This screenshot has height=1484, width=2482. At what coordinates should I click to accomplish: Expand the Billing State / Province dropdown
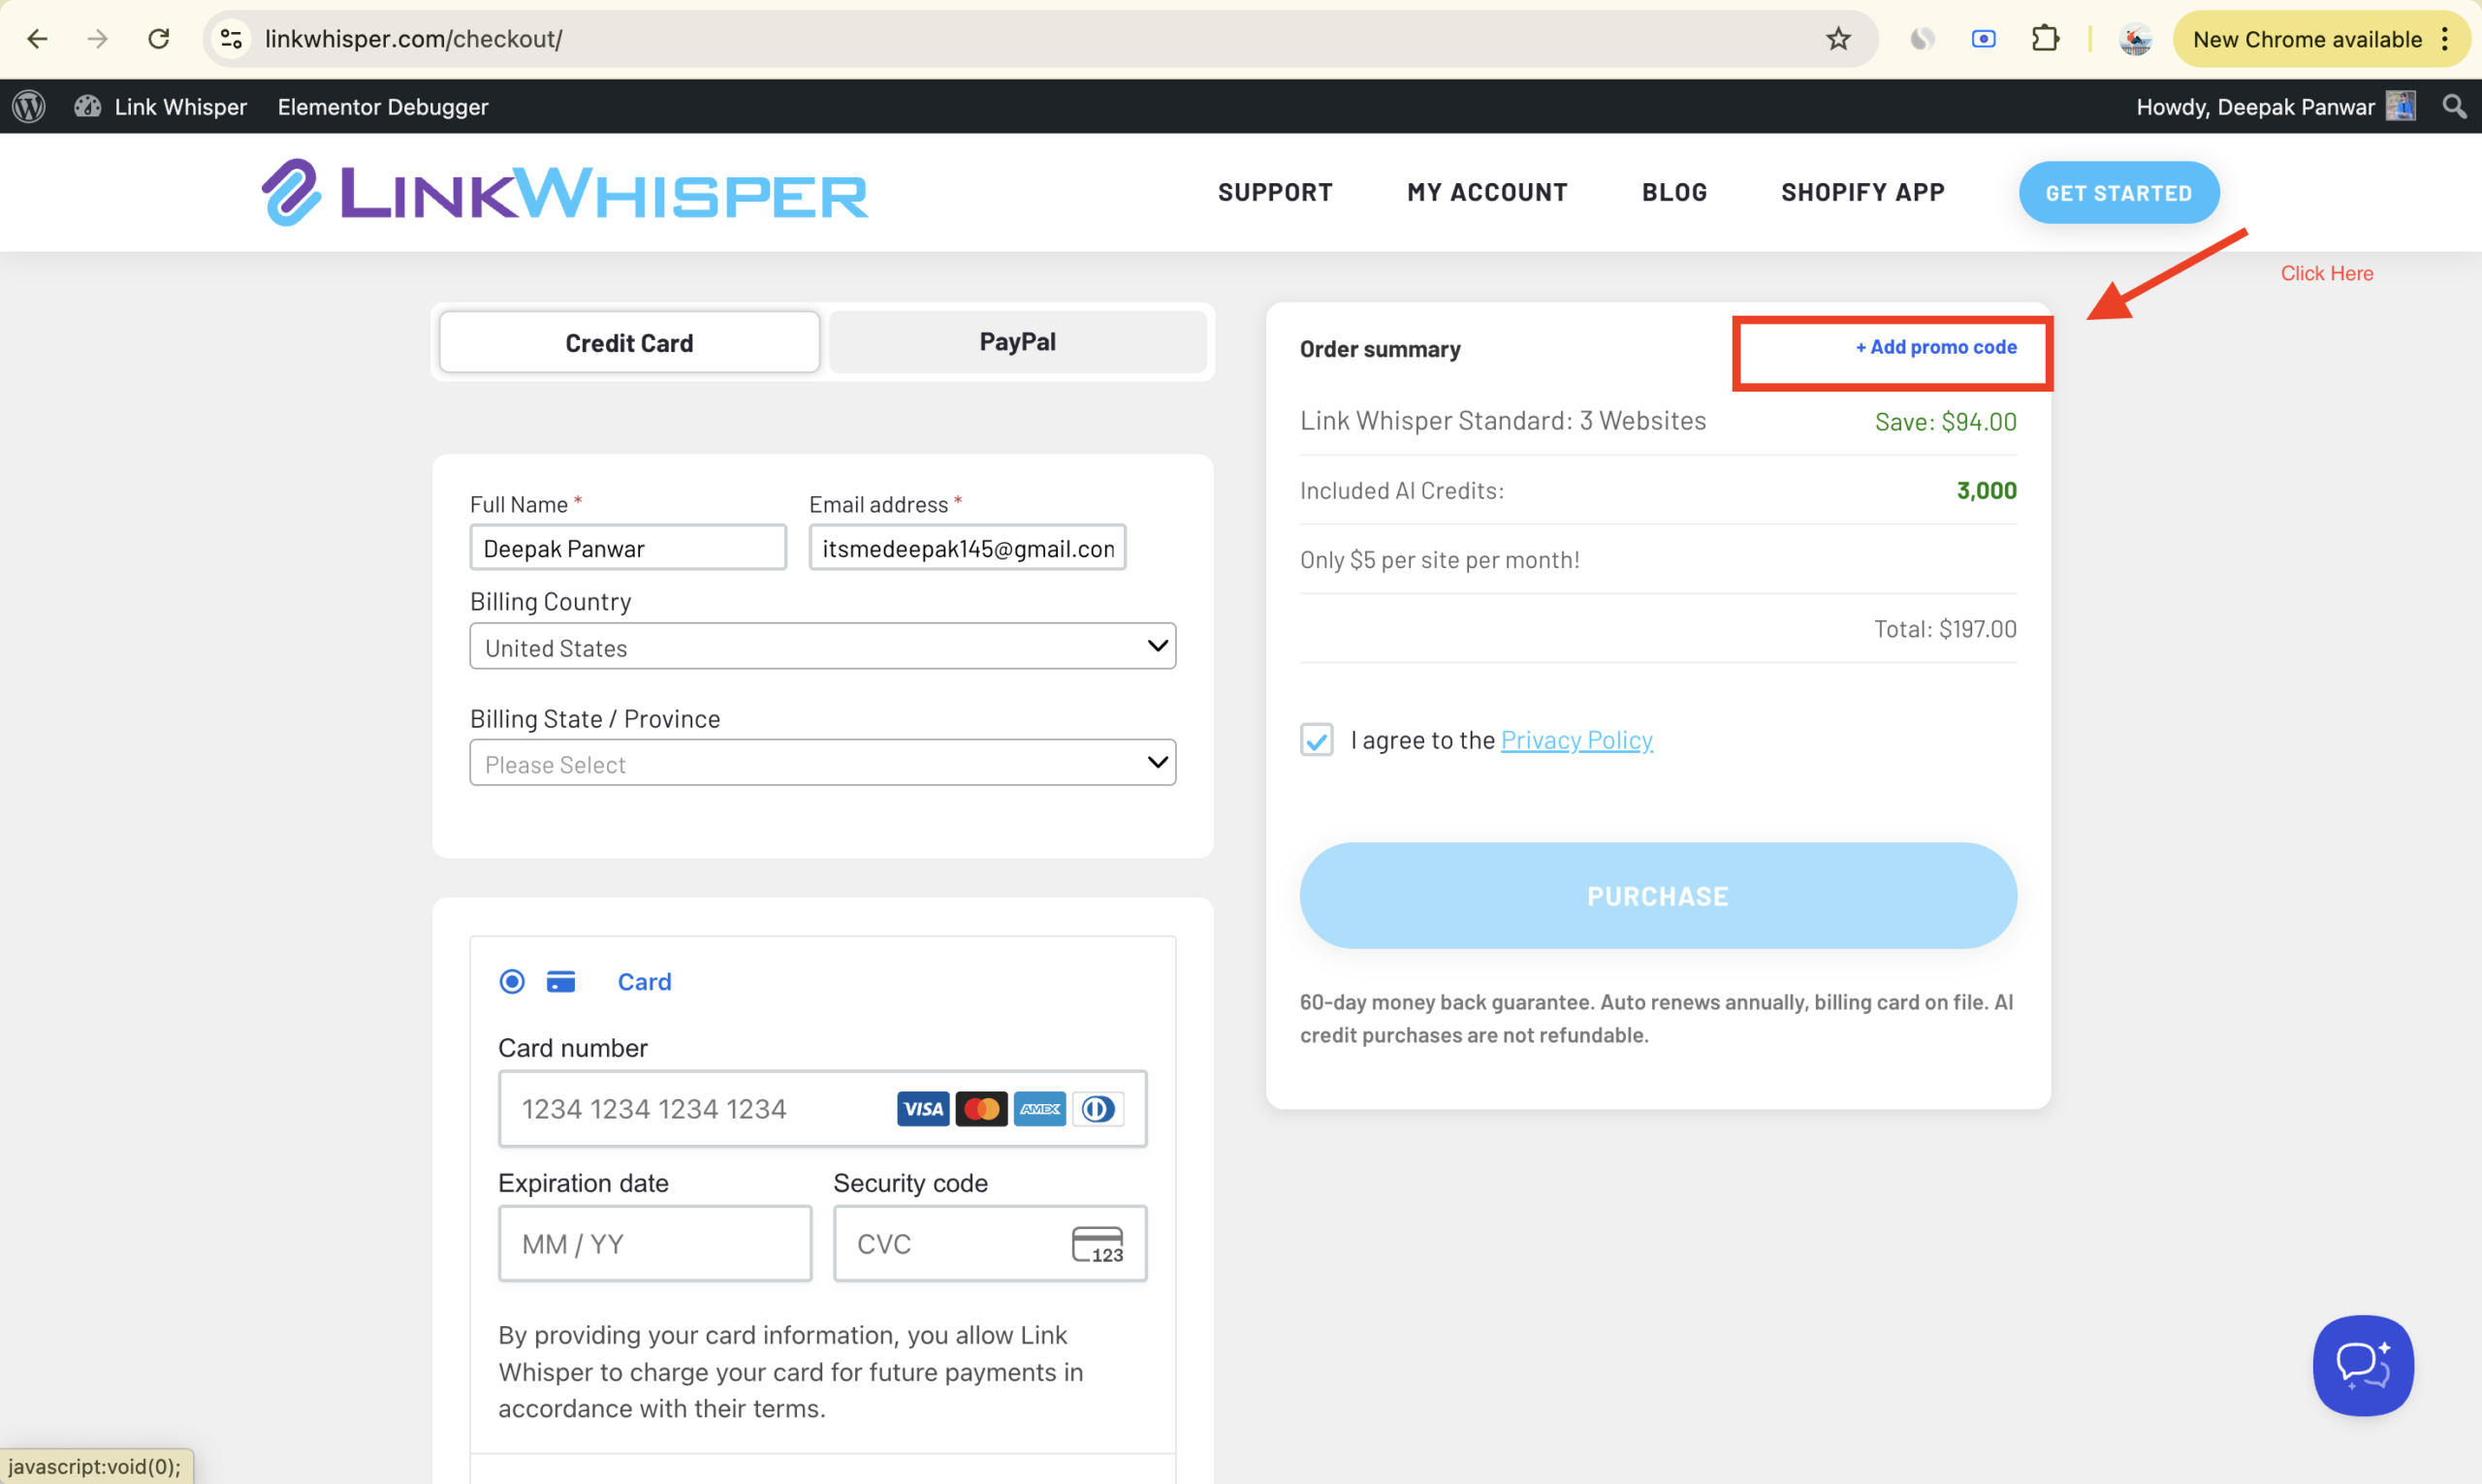822,763
